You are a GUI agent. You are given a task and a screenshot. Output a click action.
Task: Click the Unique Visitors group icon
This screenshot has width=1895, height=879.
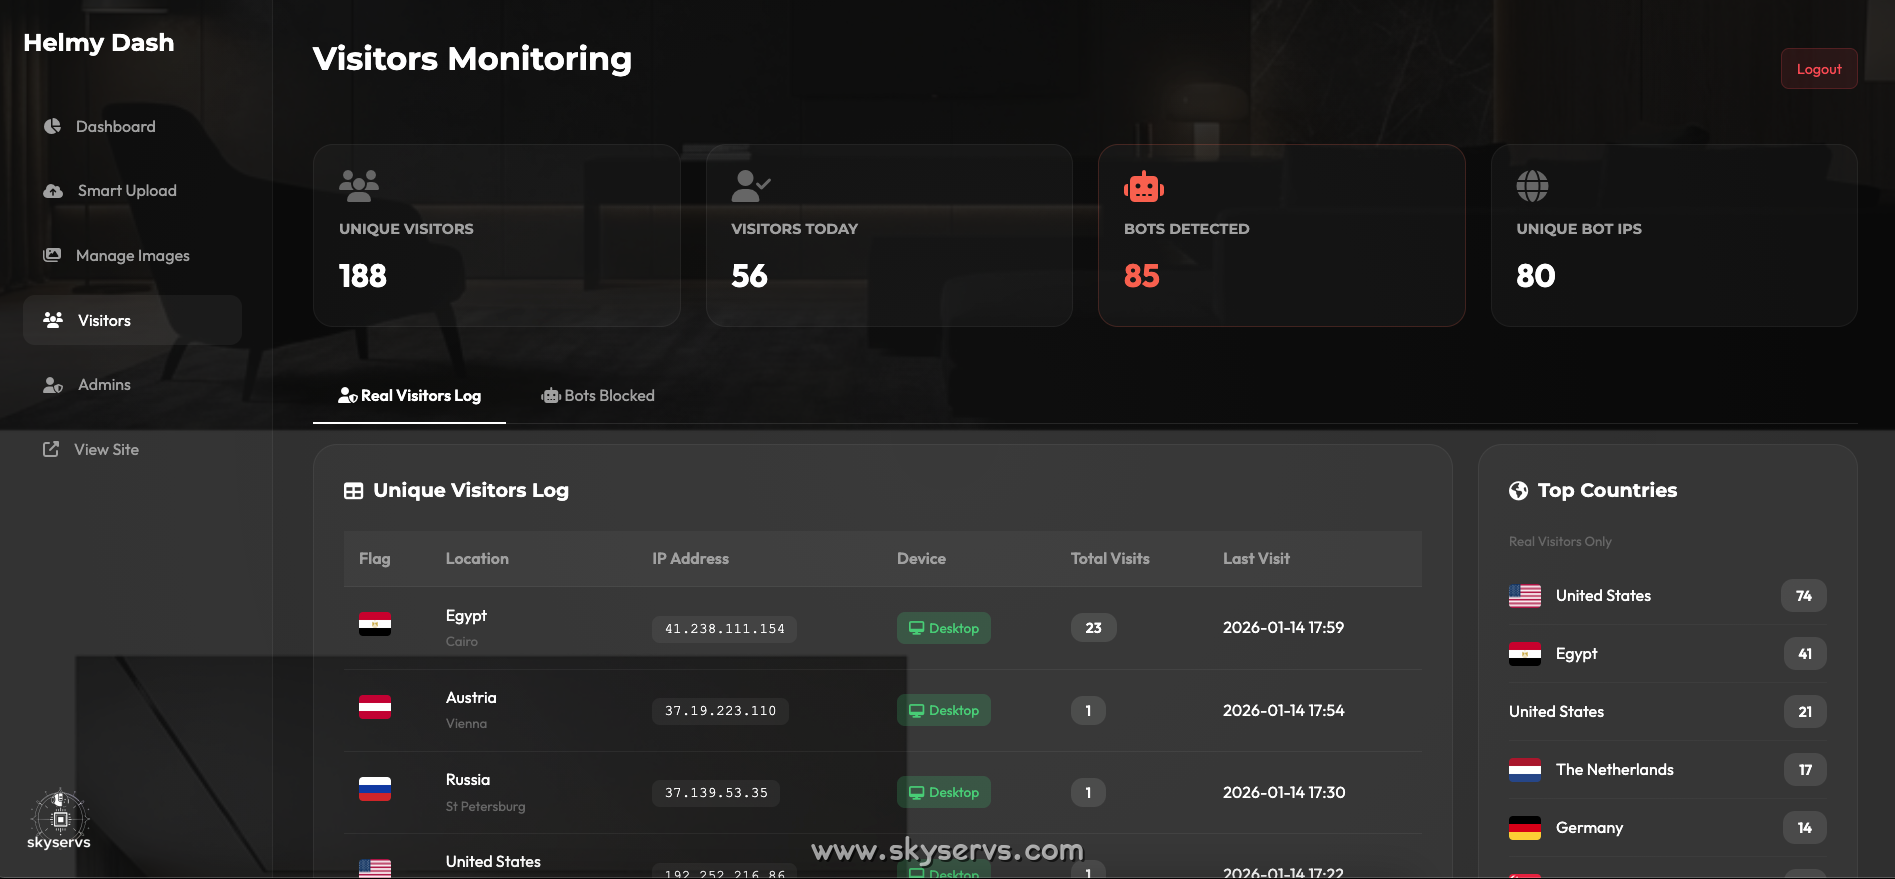[x=359, y=186]
